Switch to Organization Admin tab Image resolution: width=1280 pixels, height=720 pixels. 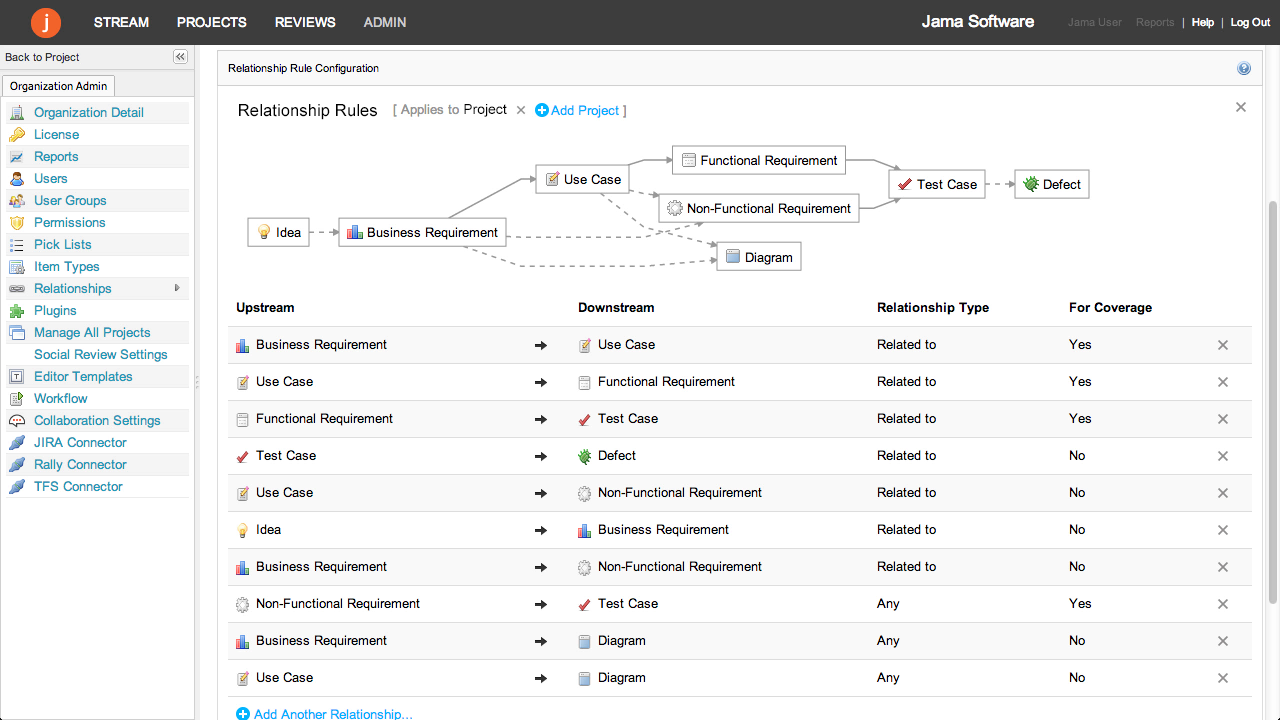point(58,86)
